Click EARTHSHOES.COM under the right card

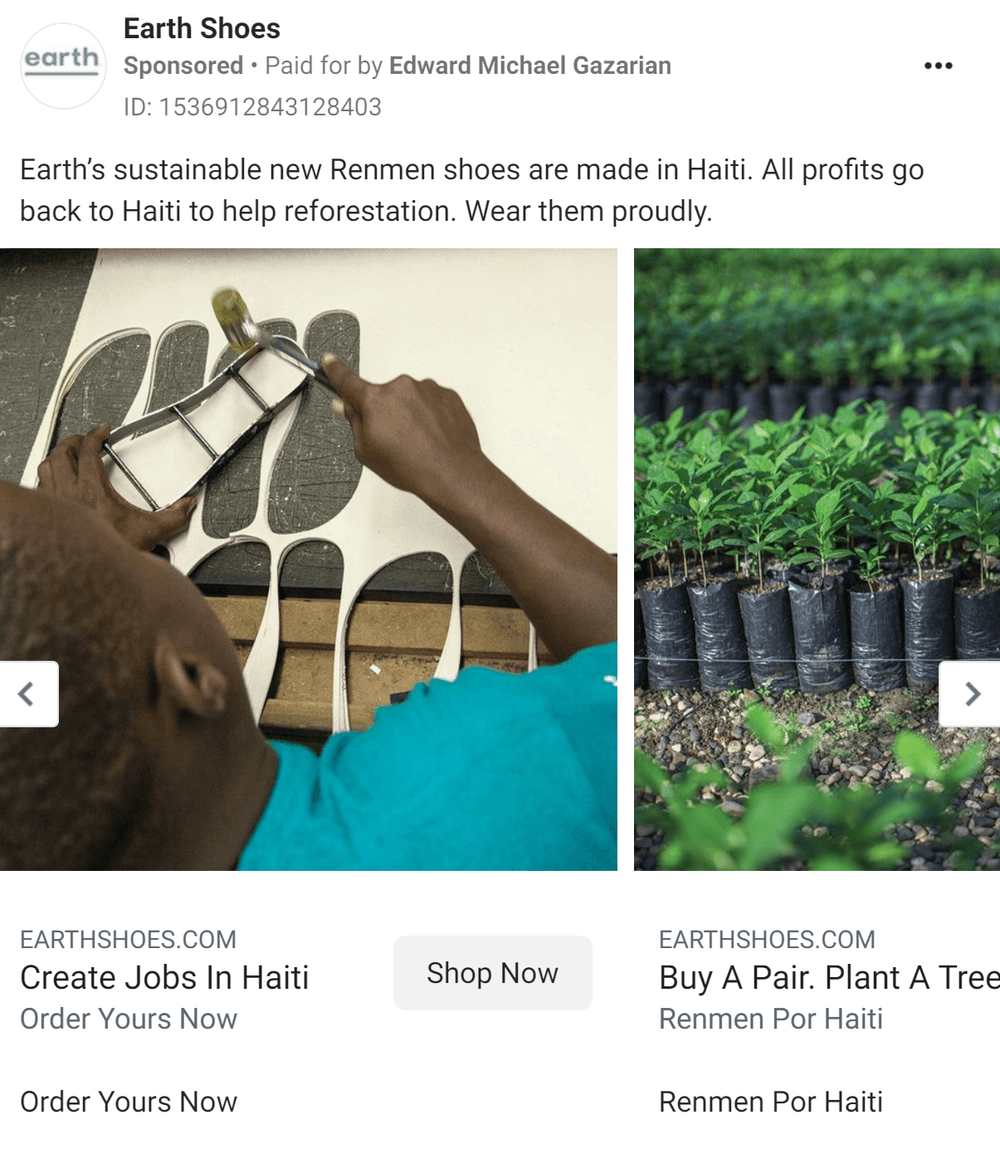[x=766, y=939]
